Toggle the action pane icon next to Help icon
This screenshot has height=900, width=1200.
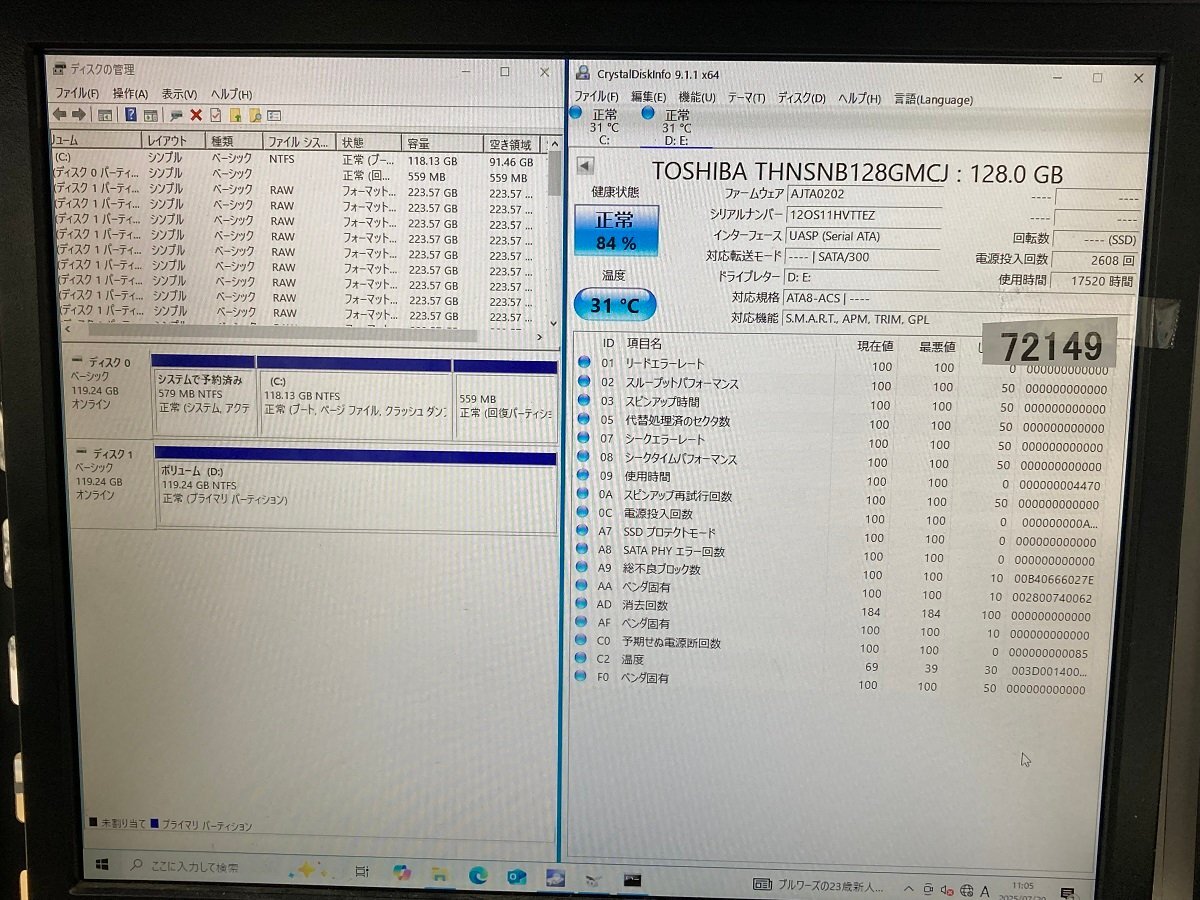coord(150,115)
